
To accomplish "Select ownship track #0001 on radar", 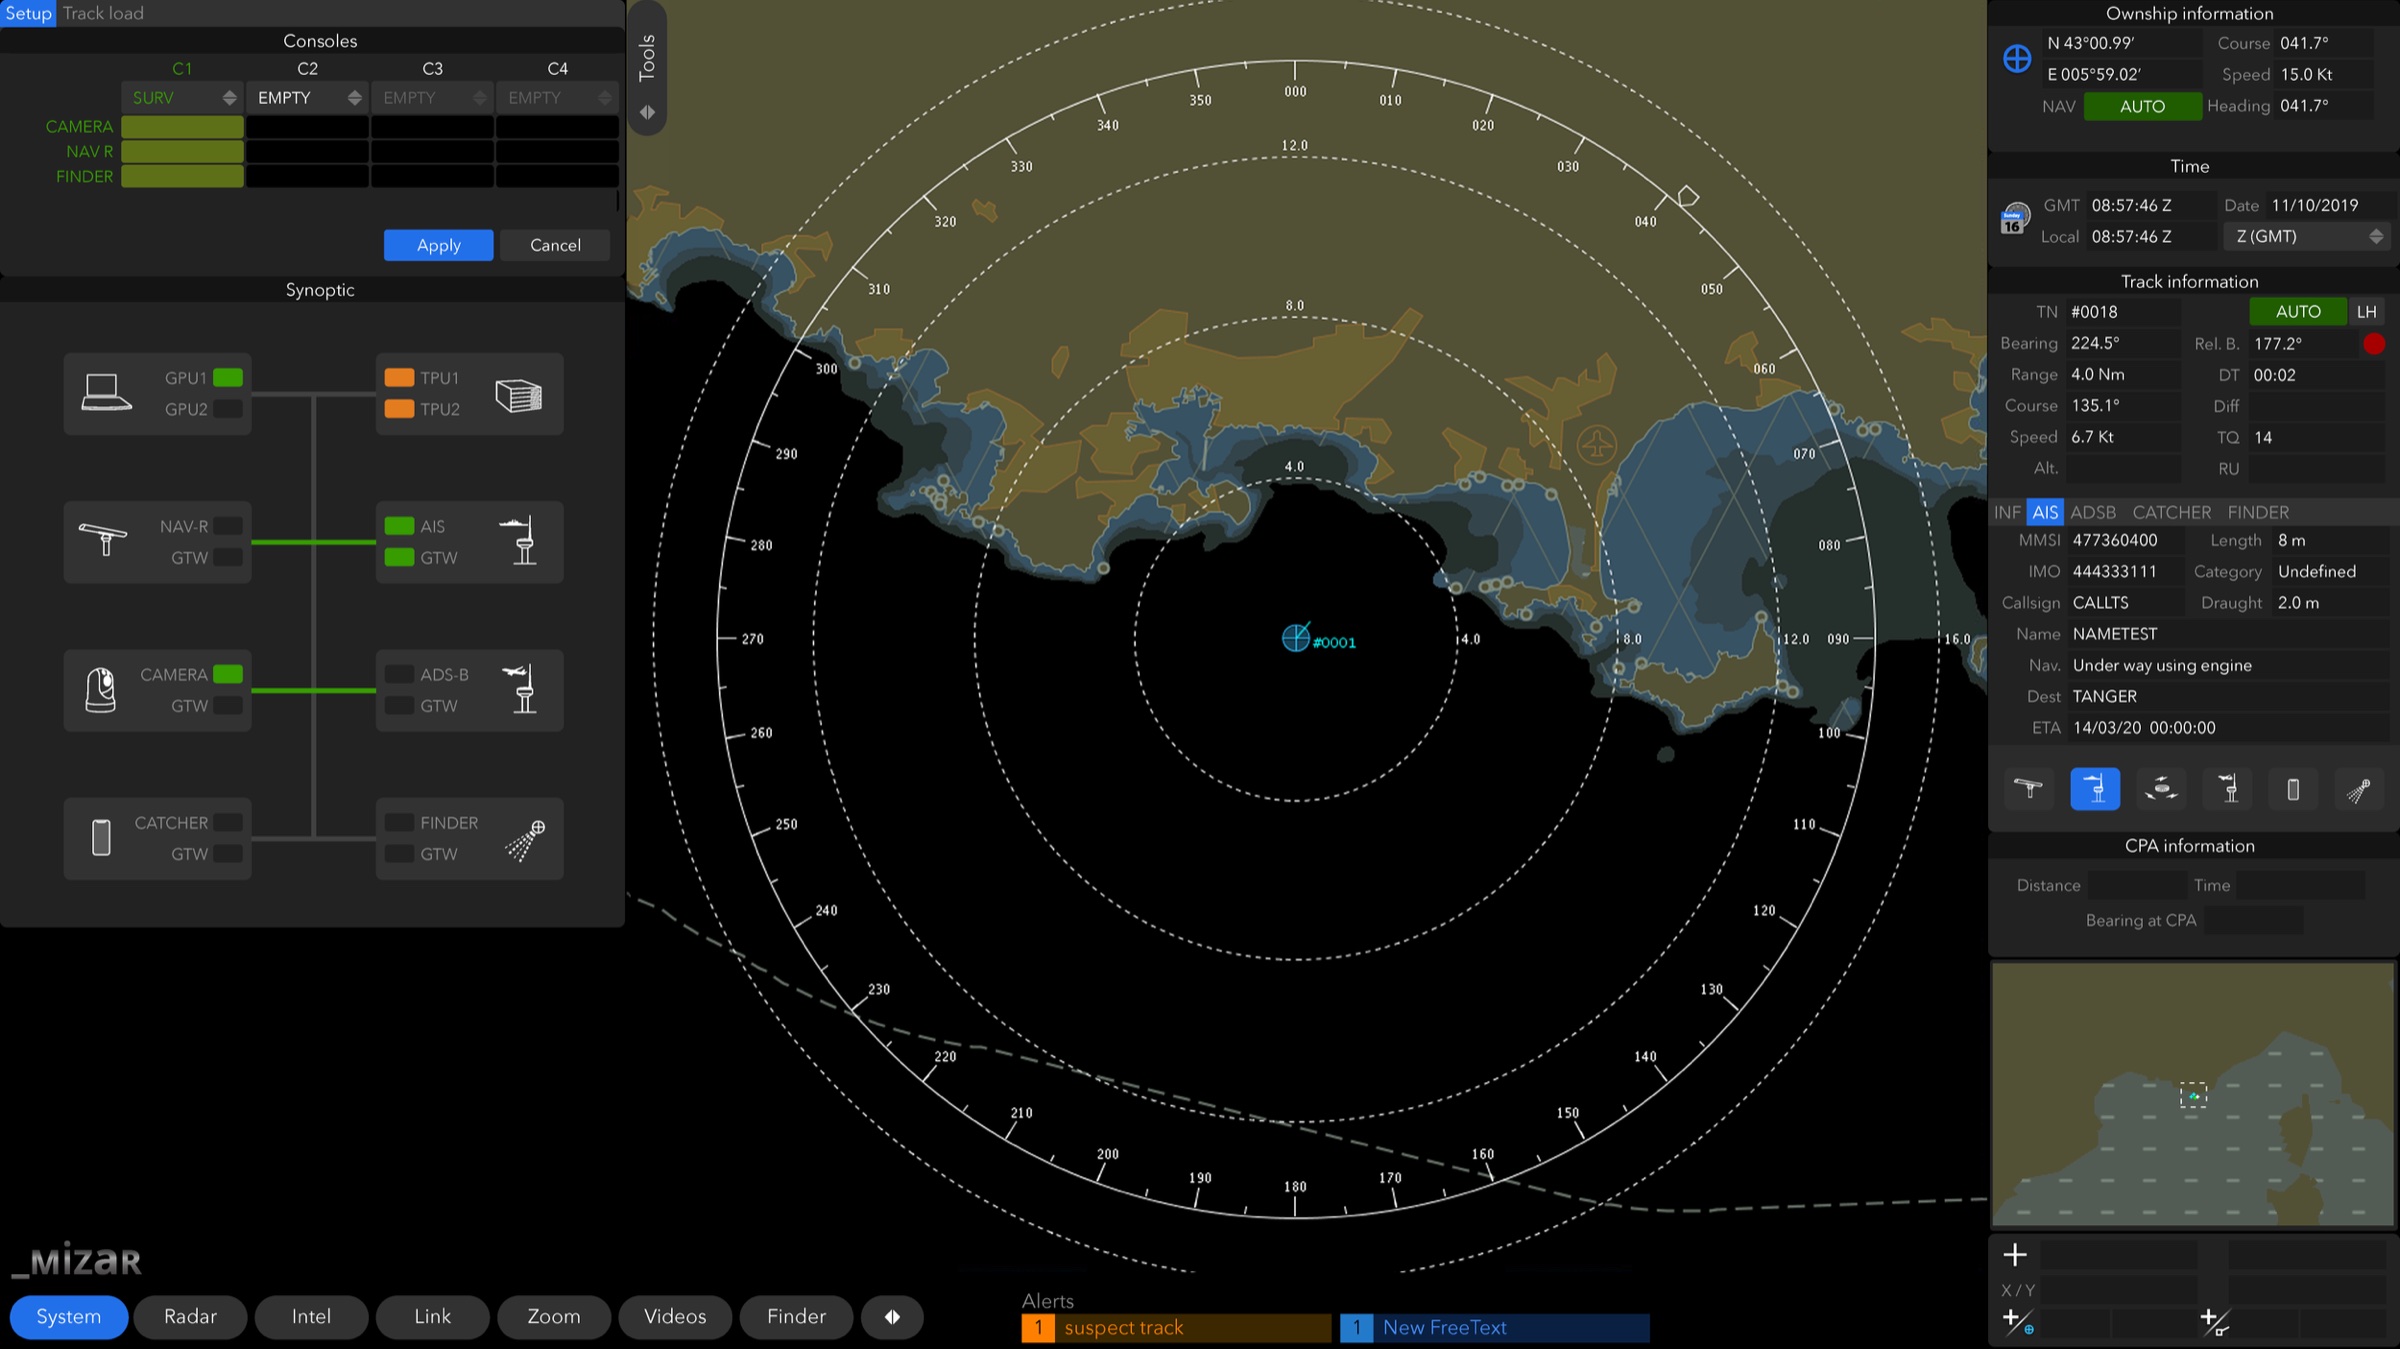I will pos(1296,637).
